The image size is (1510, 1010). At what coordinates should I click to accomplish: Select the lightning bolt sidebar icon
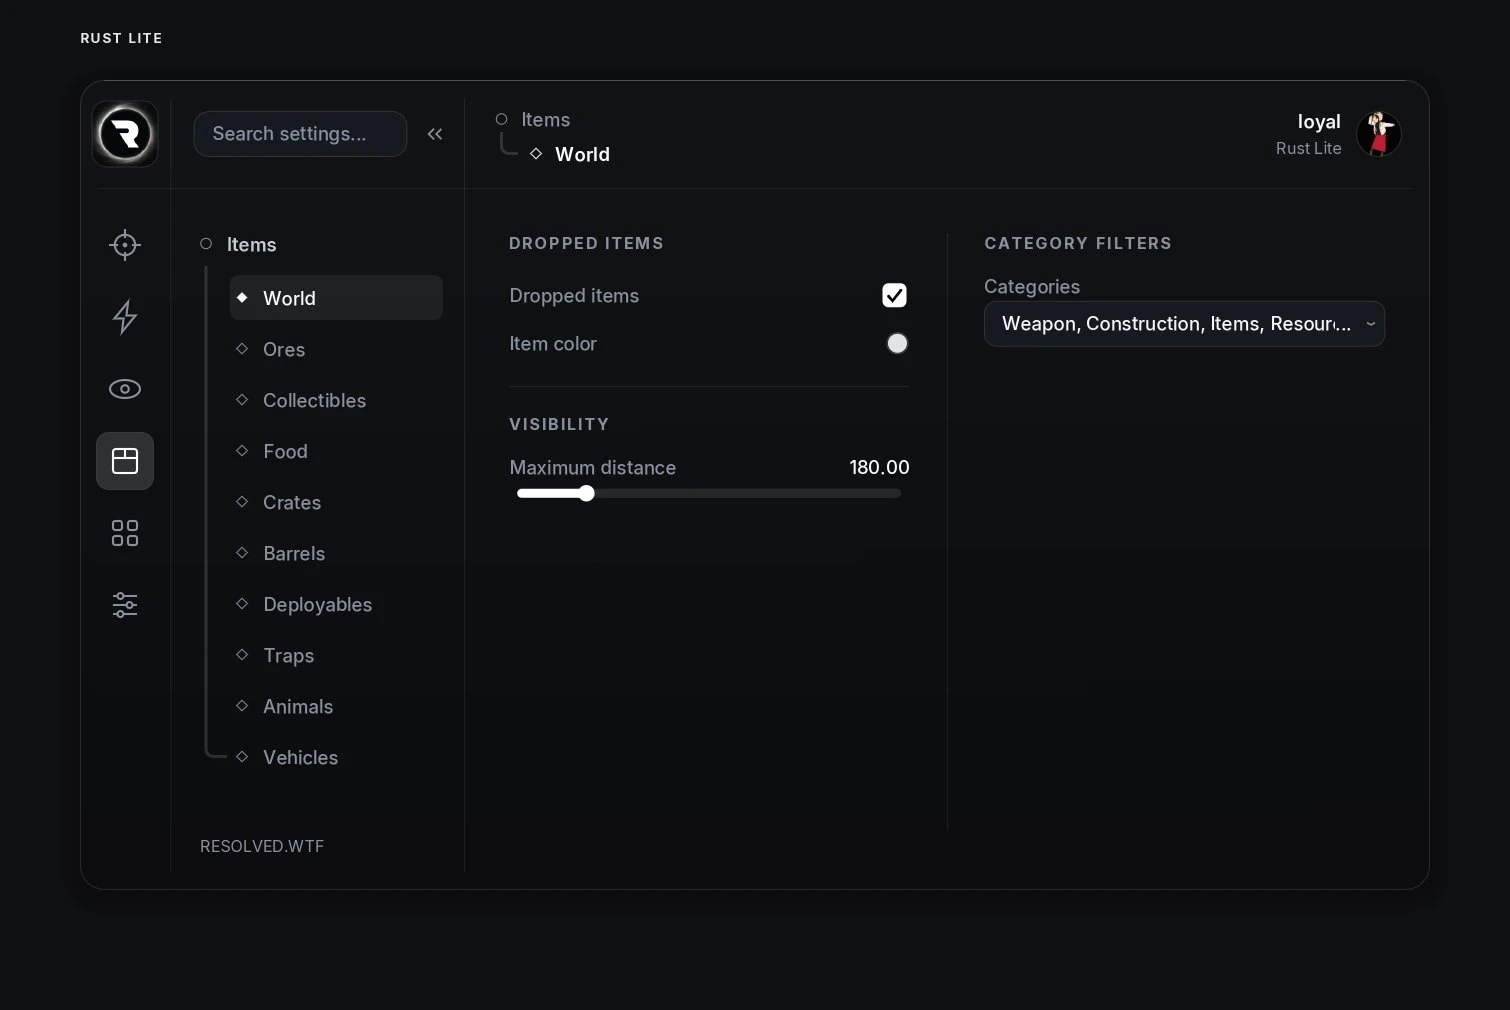point(125,317)
